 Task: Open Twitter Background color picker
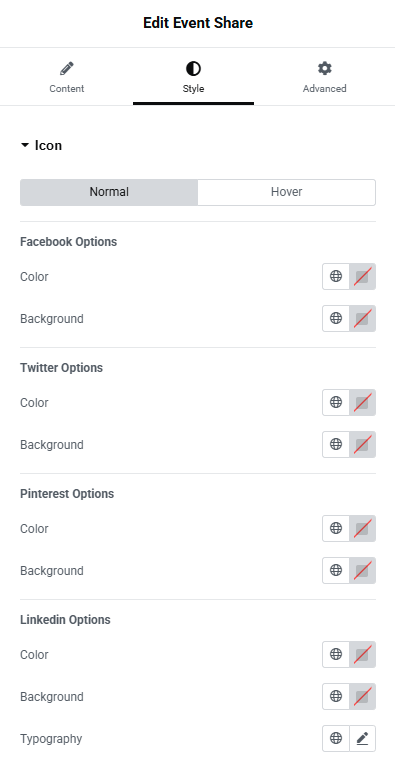point(362,444)
